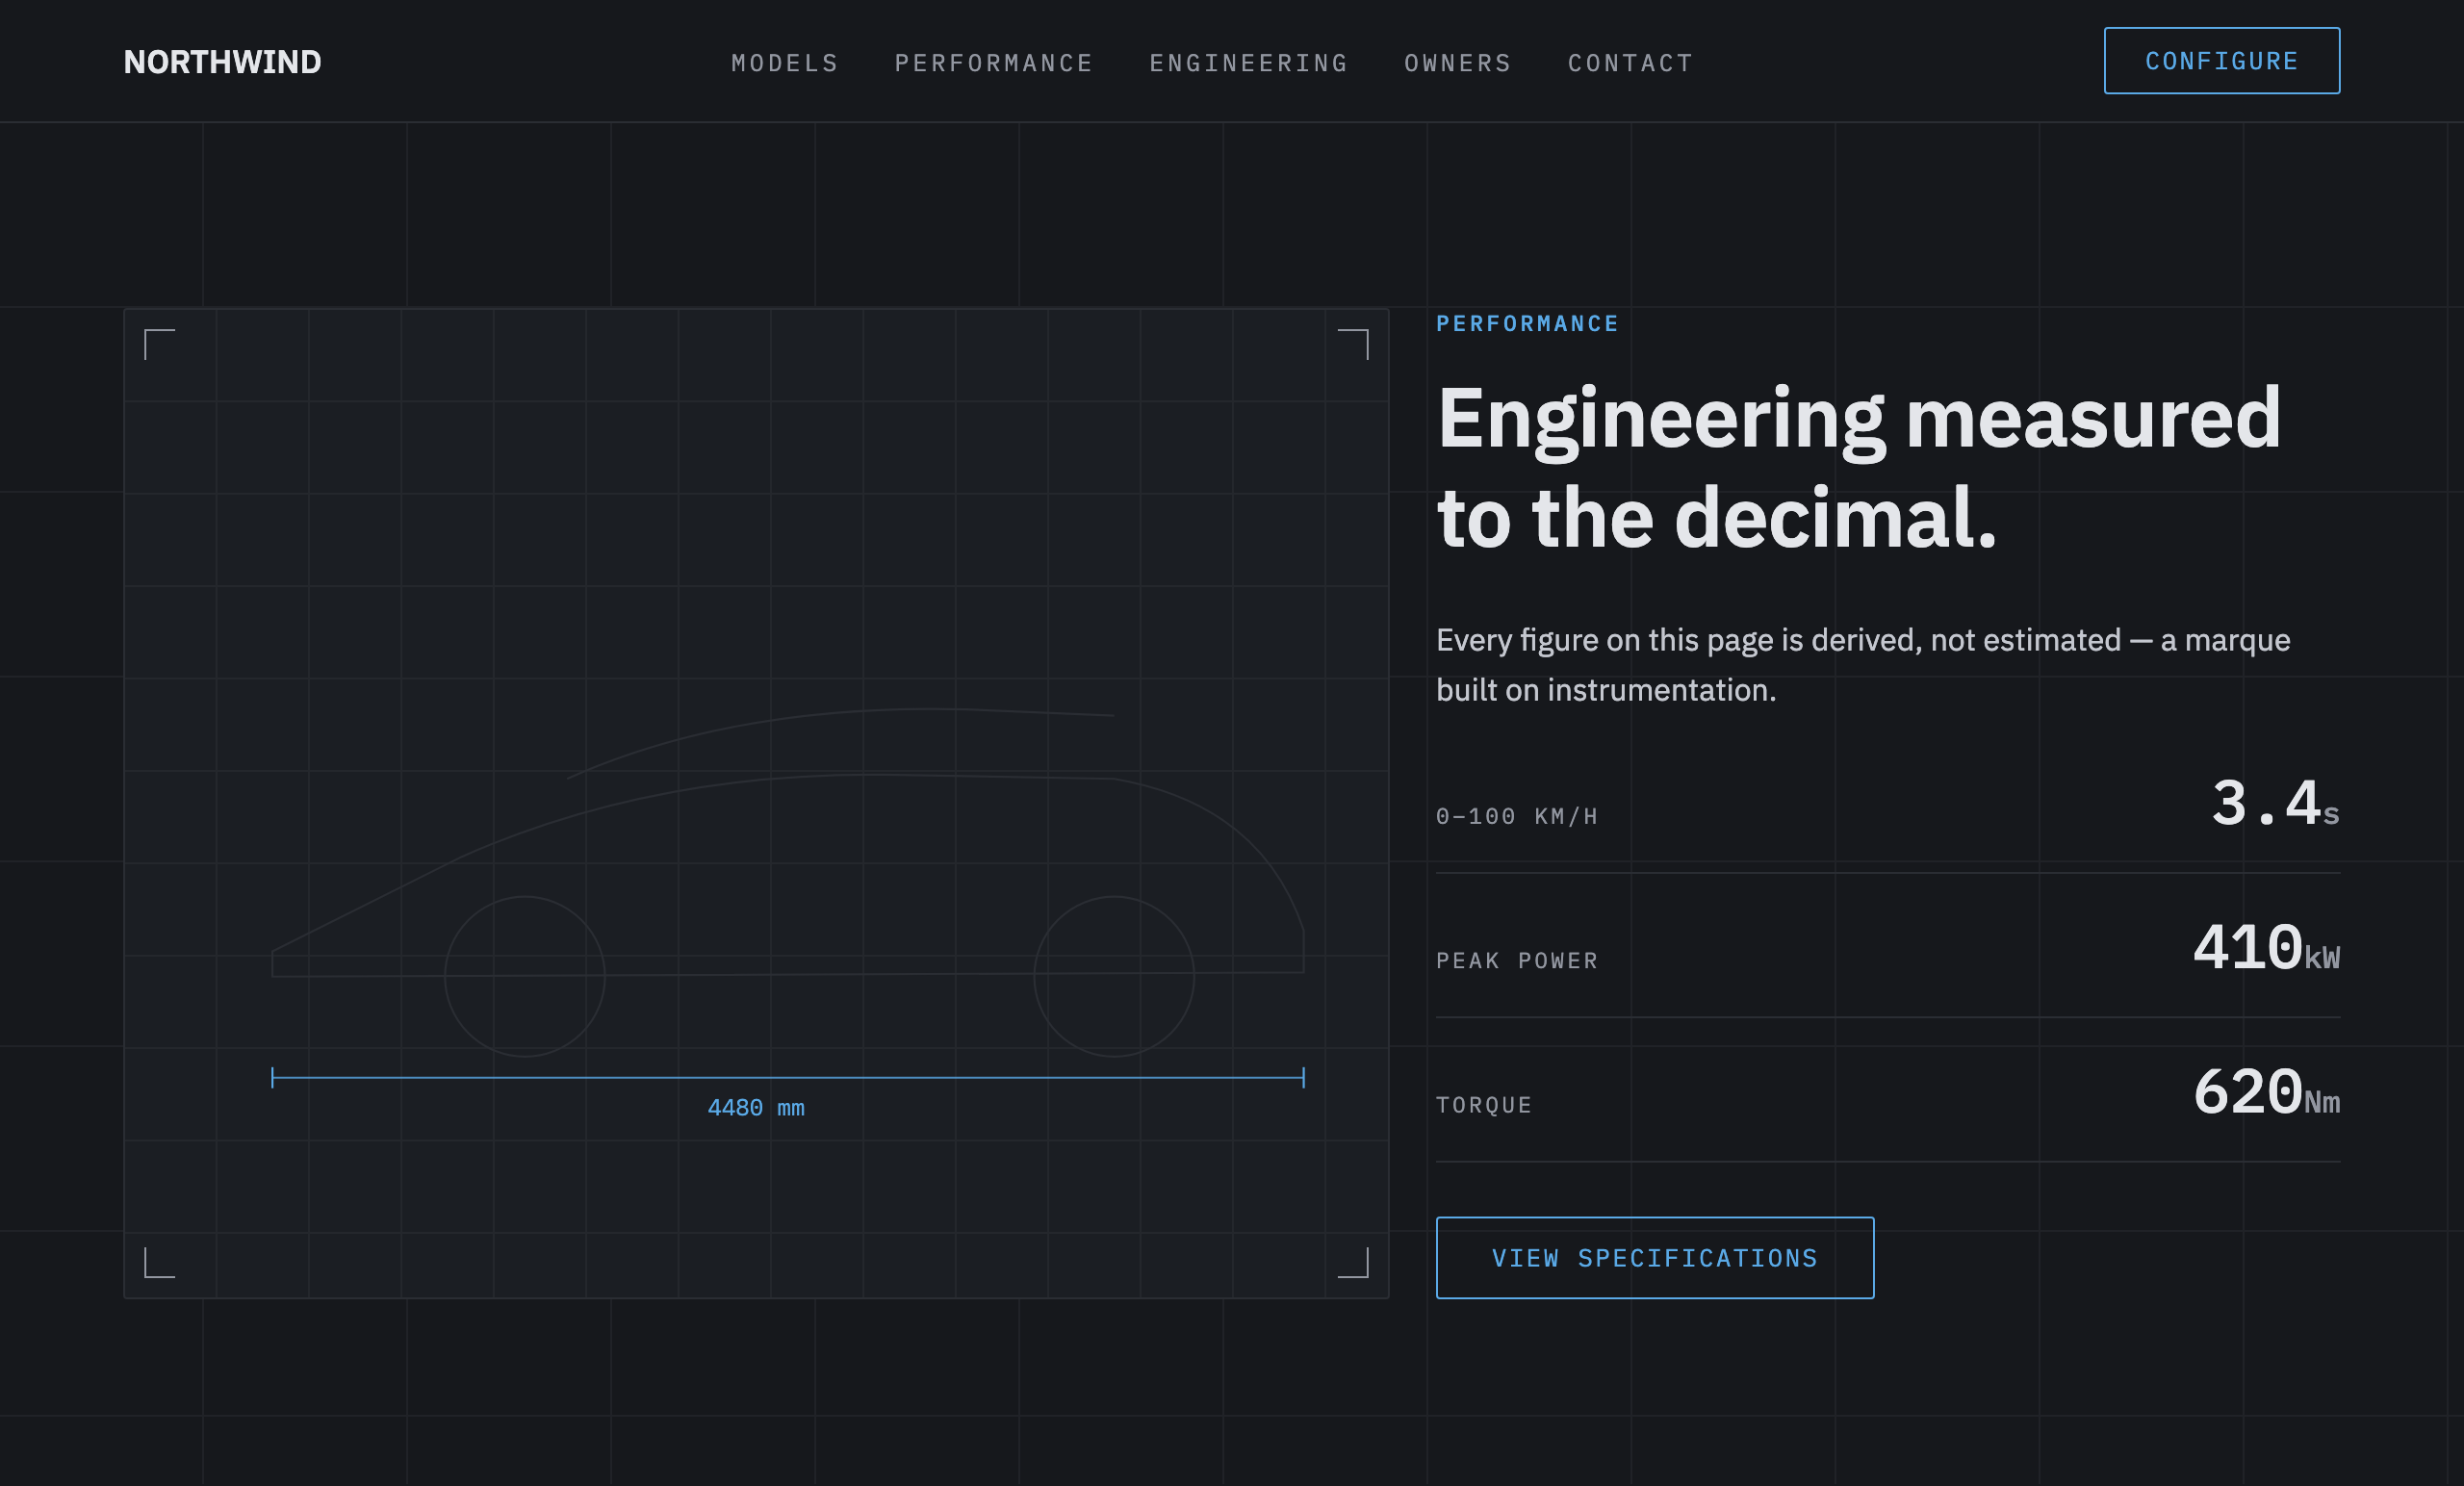Click the View Specifications button
Viewport: 2464px width, 1486px height.
[1655, 1258]
